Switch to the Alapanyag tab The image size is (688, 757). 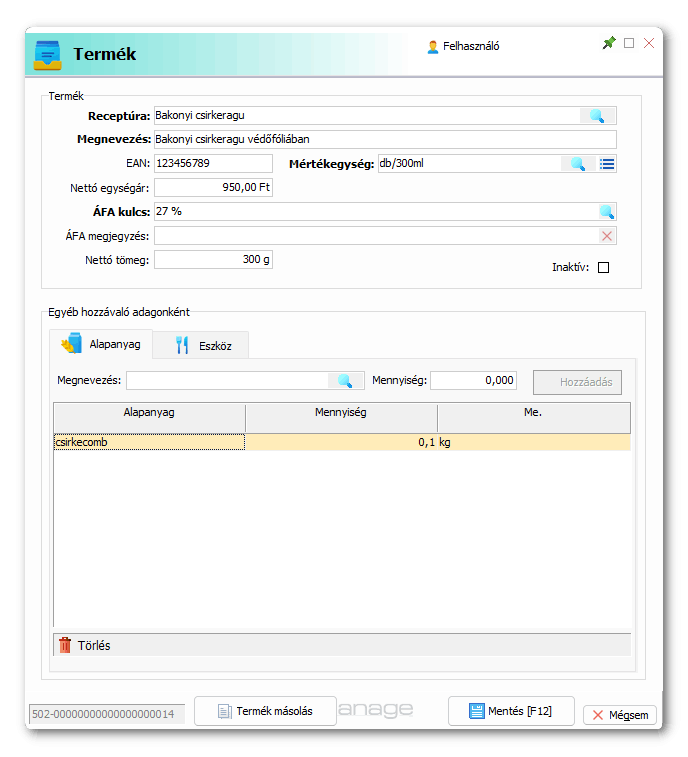click(101, 345)
